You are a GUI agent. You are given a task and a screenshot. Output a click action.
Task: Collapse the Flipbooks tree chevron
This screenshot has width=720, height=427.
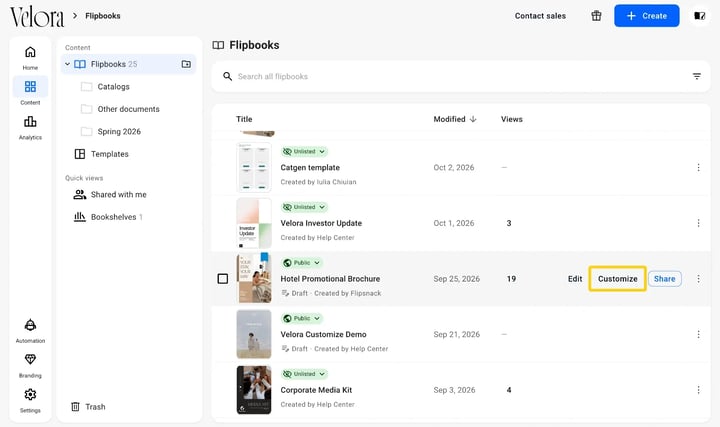[68, 64]
